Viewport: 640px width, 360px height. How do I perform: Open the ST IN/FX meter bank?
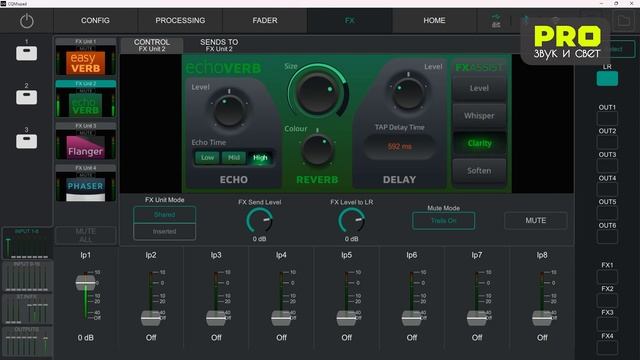click(27, 309)
